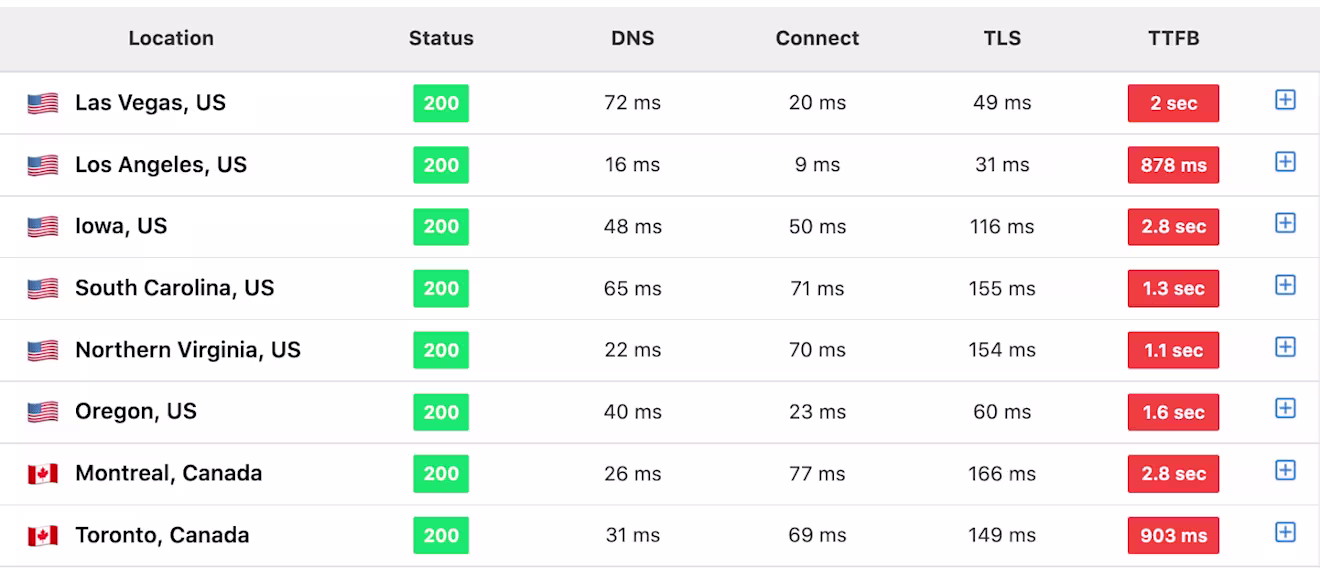Click the 2 sec TTFB badge
The height and width of the screenshot is (568, 1320).
[x=1173, y=103]
